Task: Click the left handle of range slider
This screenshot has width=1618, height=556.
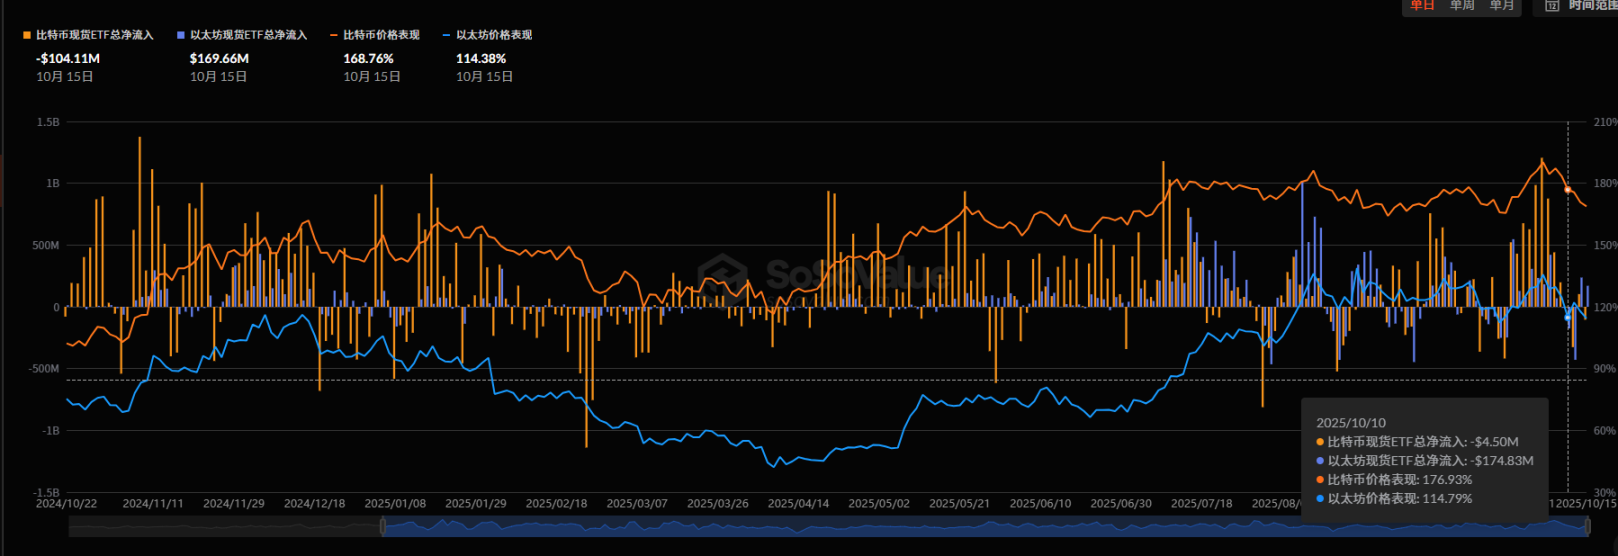Action: pos(383,527)
